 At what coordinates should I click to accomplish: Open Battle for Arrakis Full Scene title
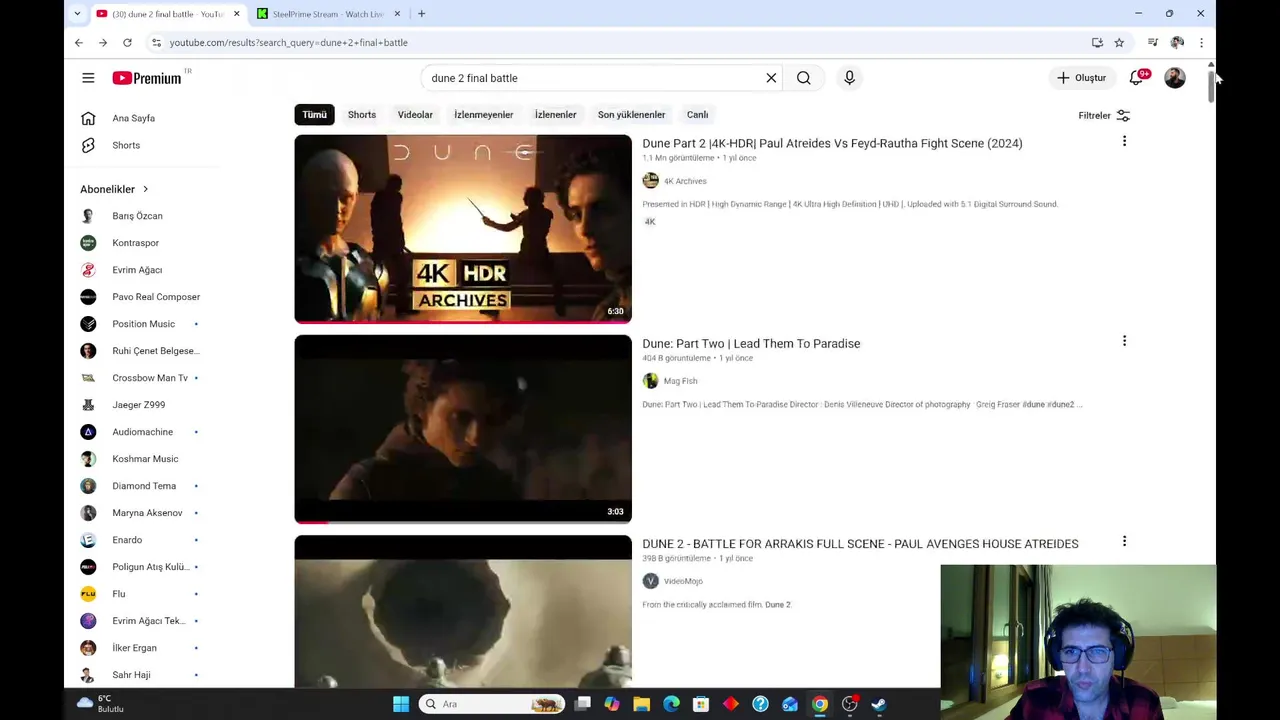[x=860, y=544]
